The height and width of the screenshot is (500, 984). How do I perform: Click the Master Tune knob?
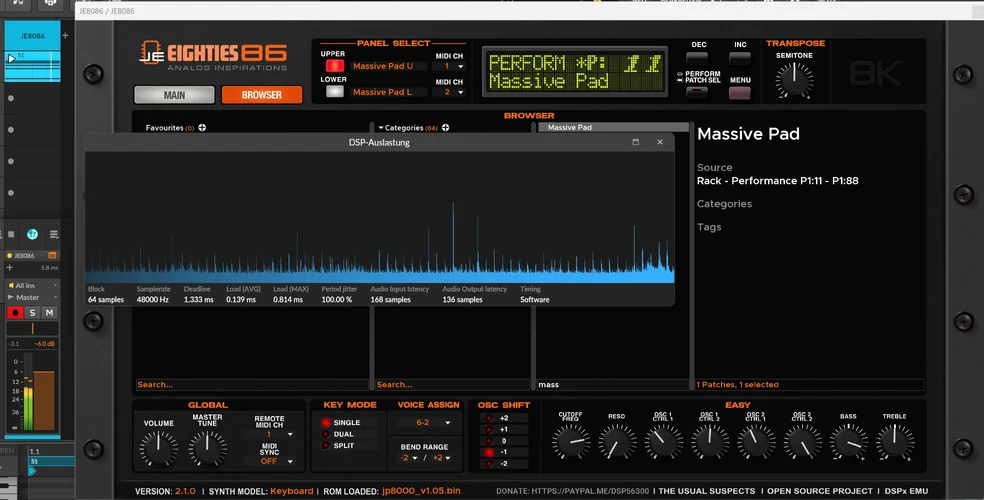pyautogui.click(x=207, y=448)
